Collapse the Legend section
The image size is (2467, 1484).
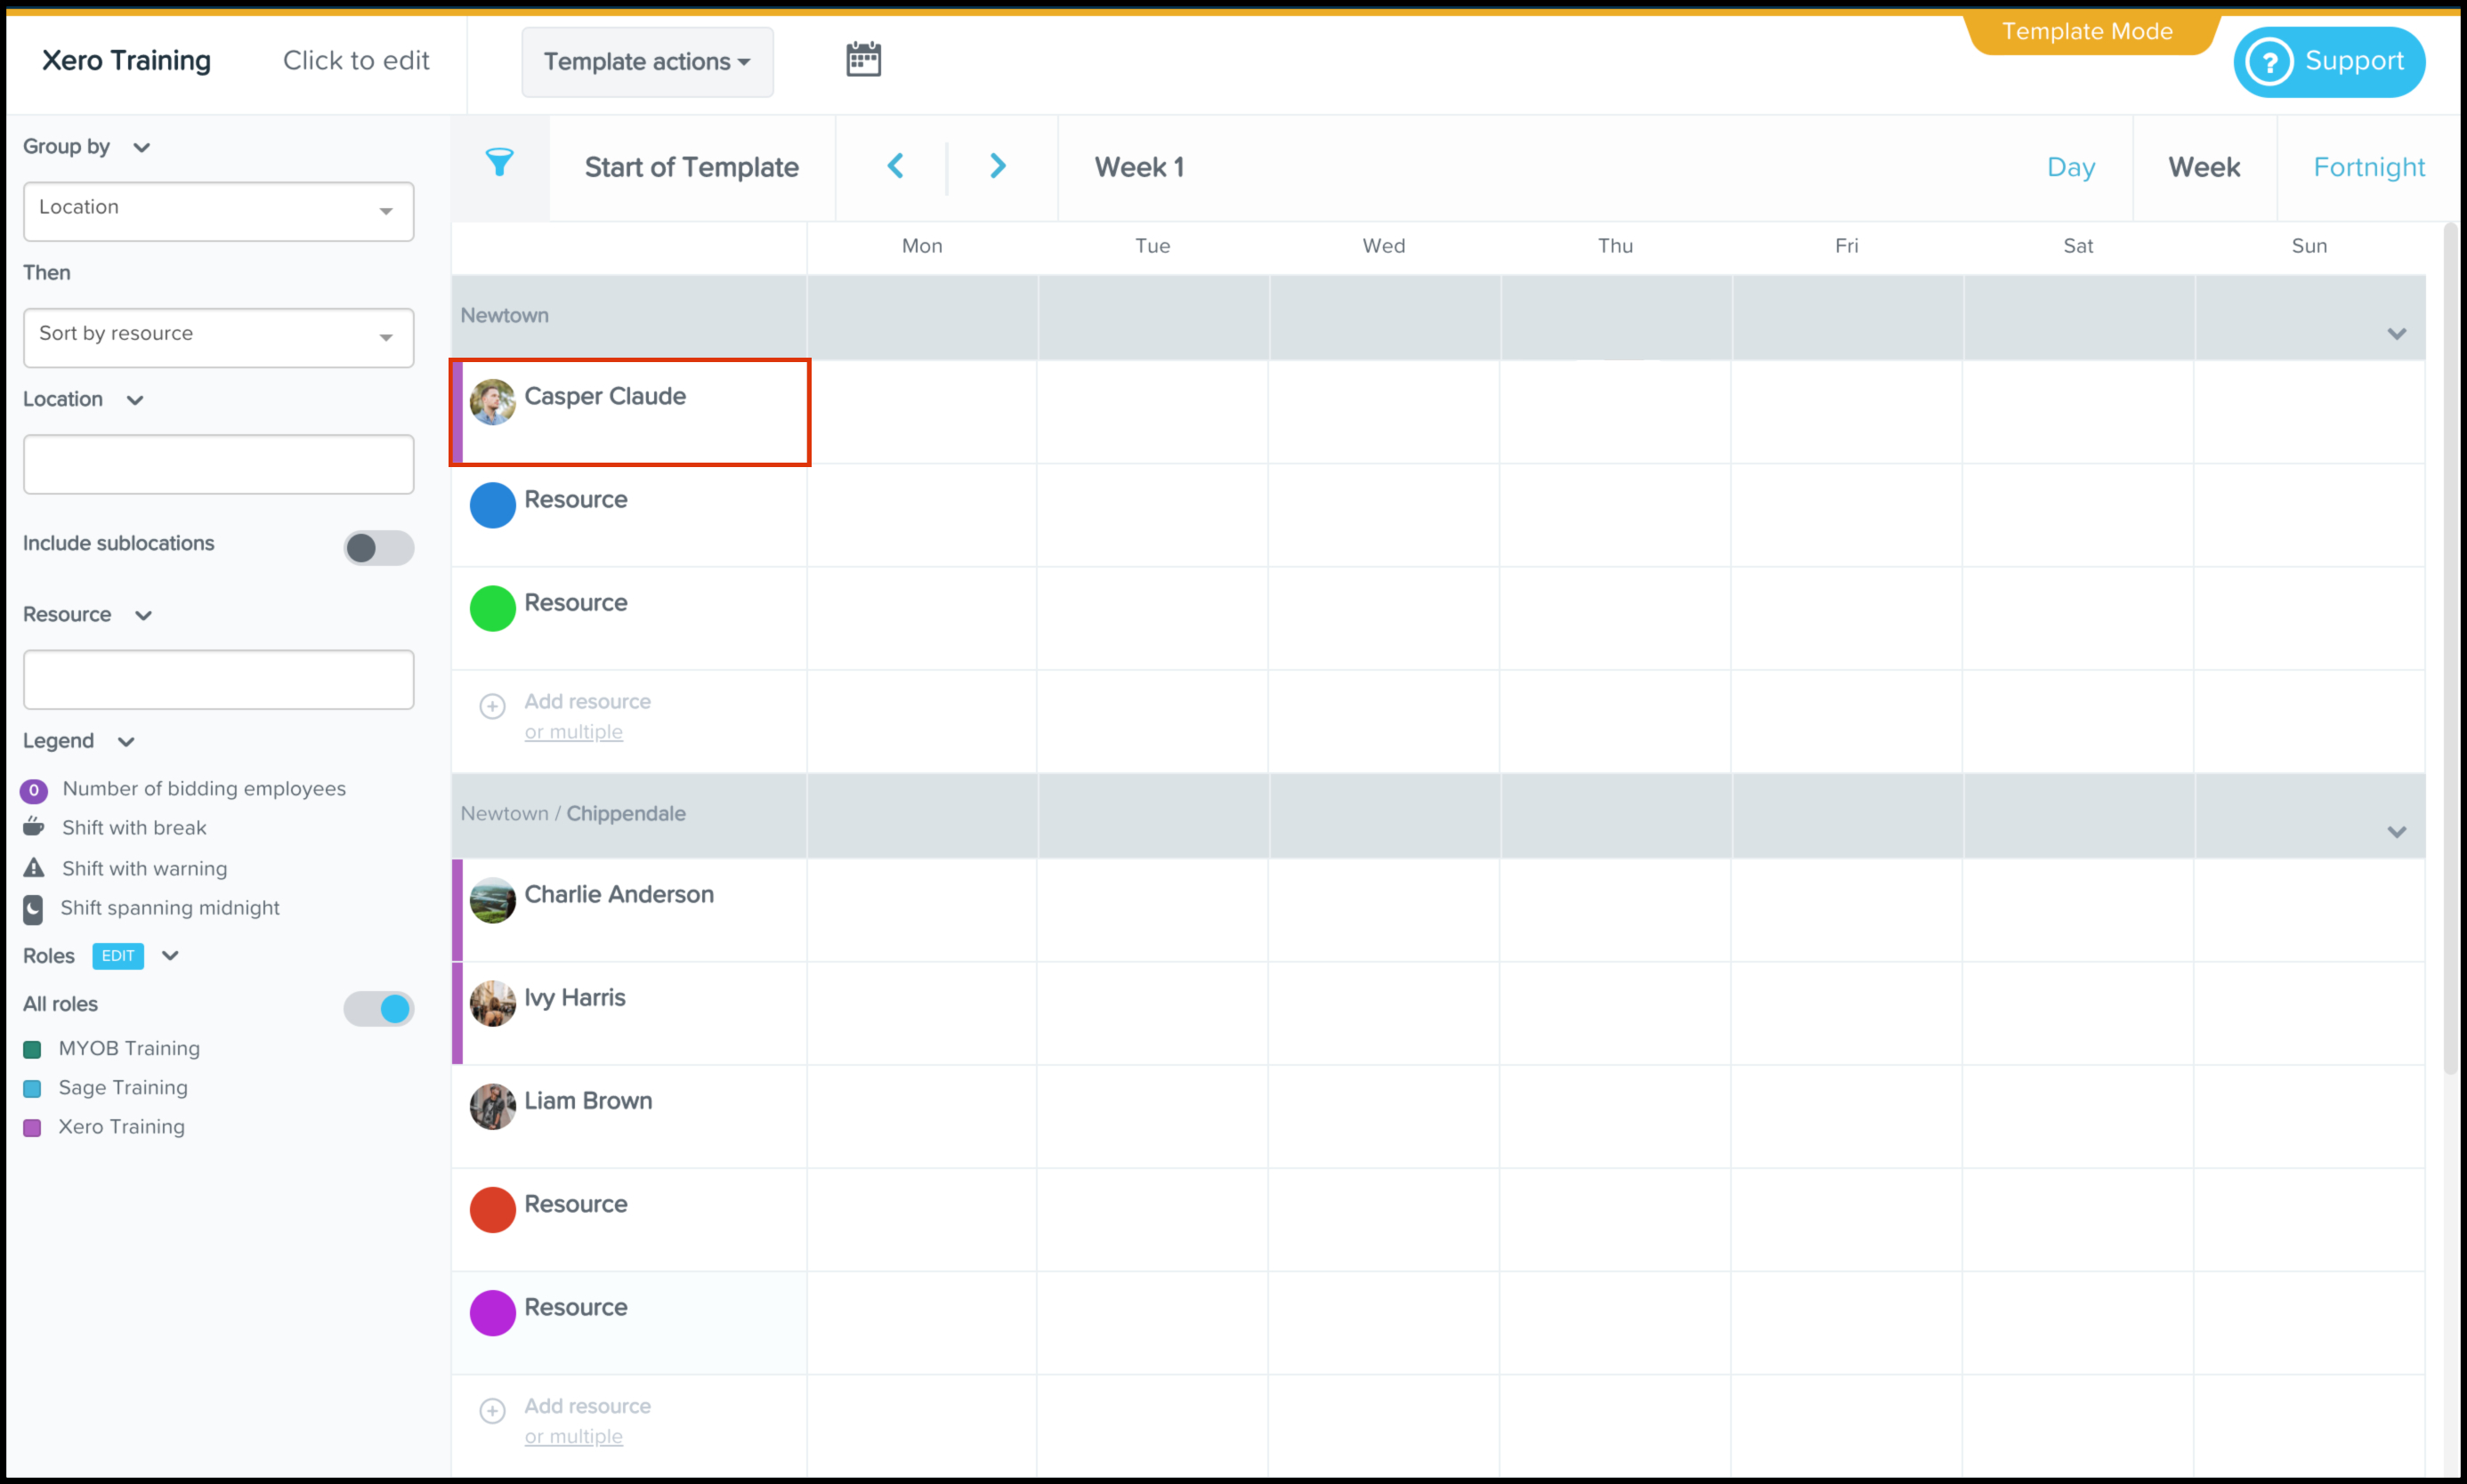pos(126,741)
